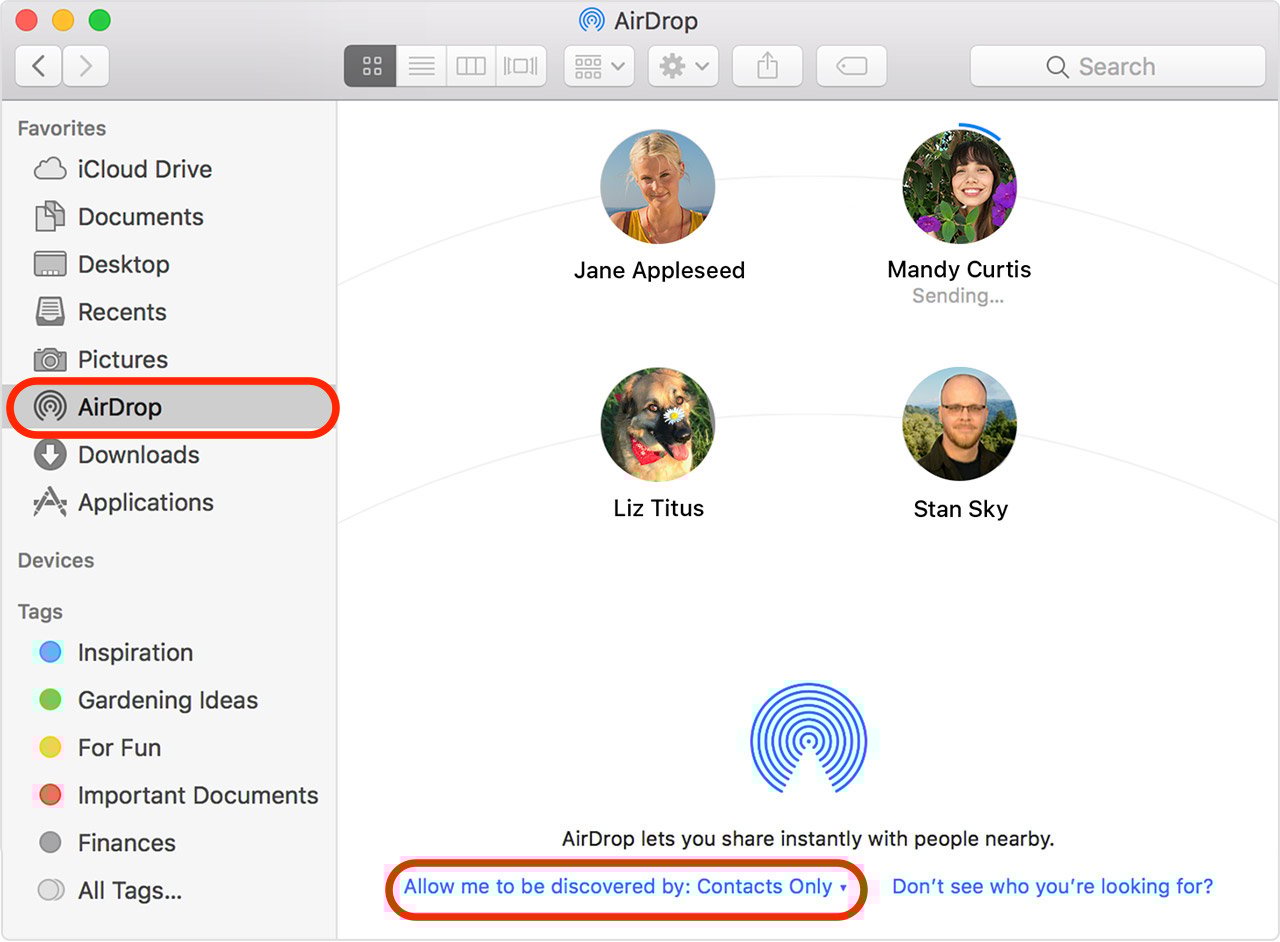
Task: Click the Applications icon in sidebar
Action: 50,502
